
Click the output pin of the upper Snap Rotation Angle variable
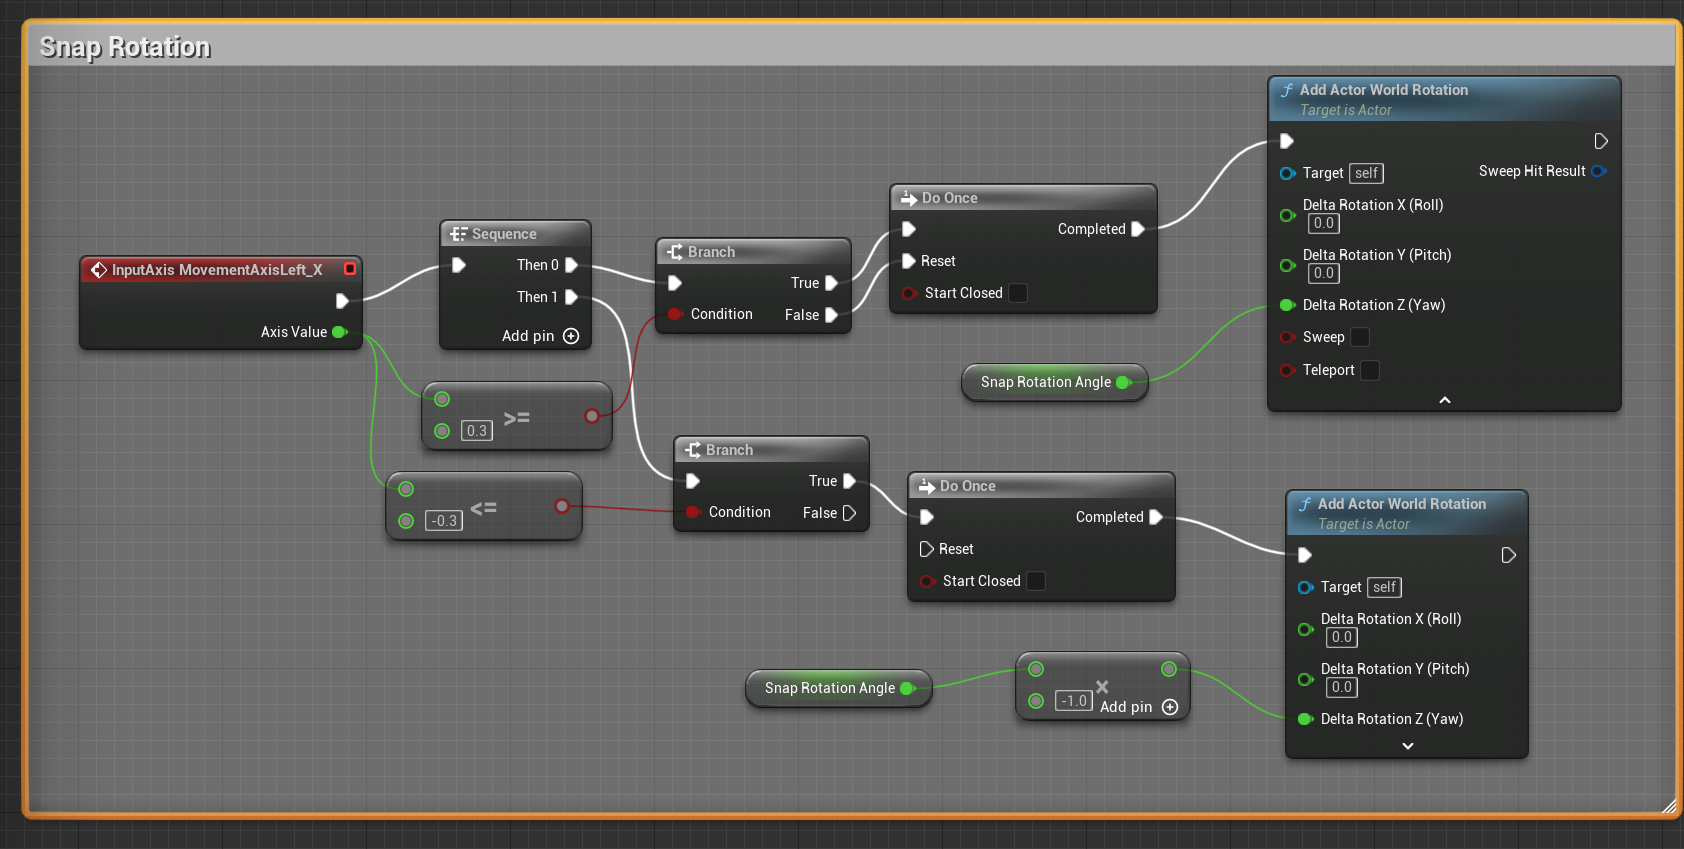(1124, 382)
